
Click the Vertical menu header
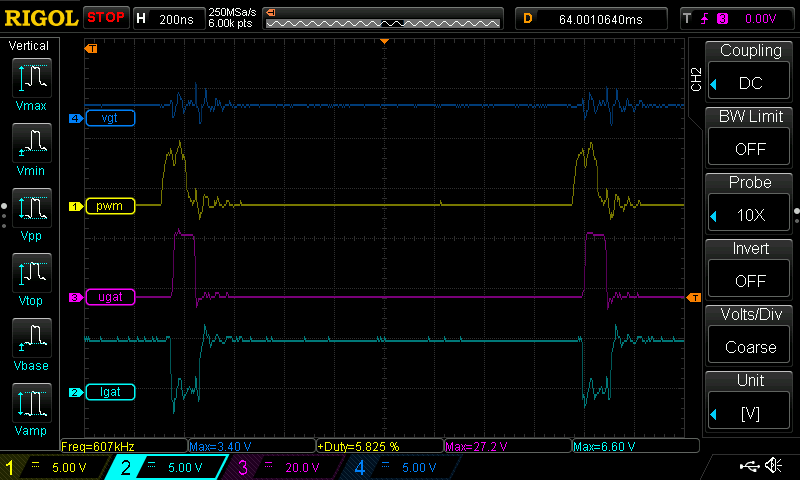29,46
